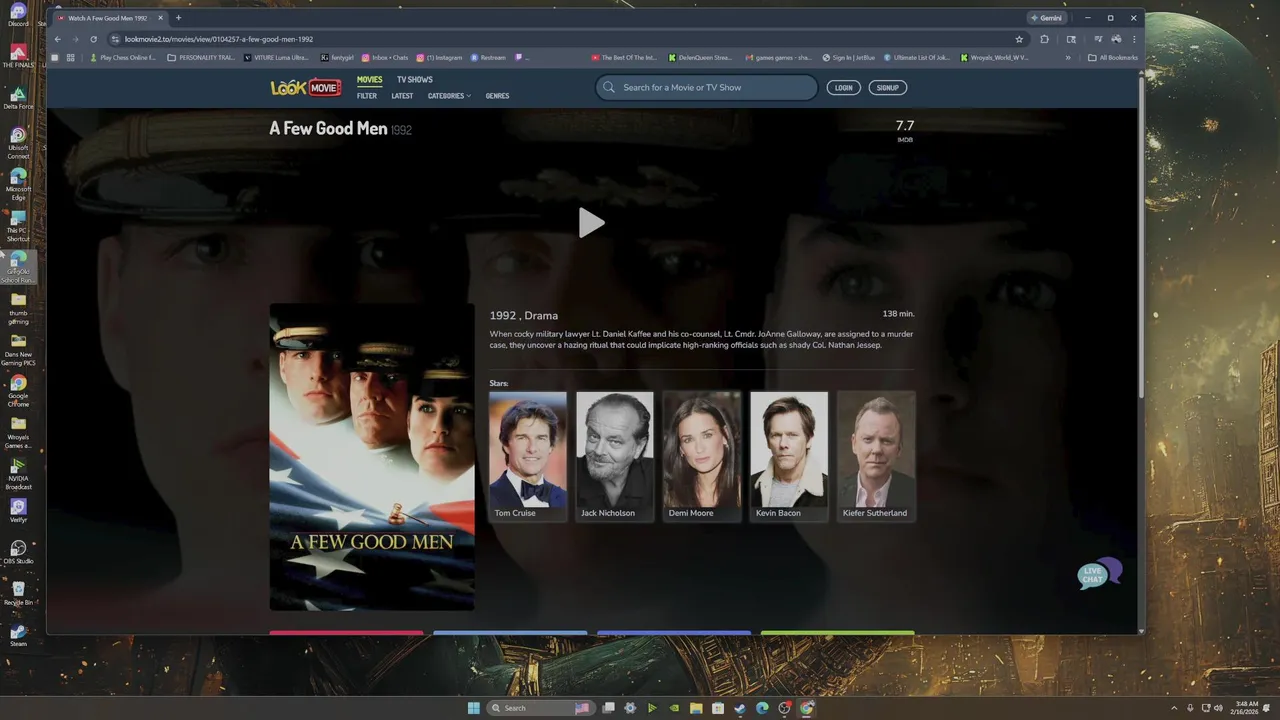Expand the Categories dropdown
Viewport: 1280px width, 720px height.
click(x=449, y=96)
